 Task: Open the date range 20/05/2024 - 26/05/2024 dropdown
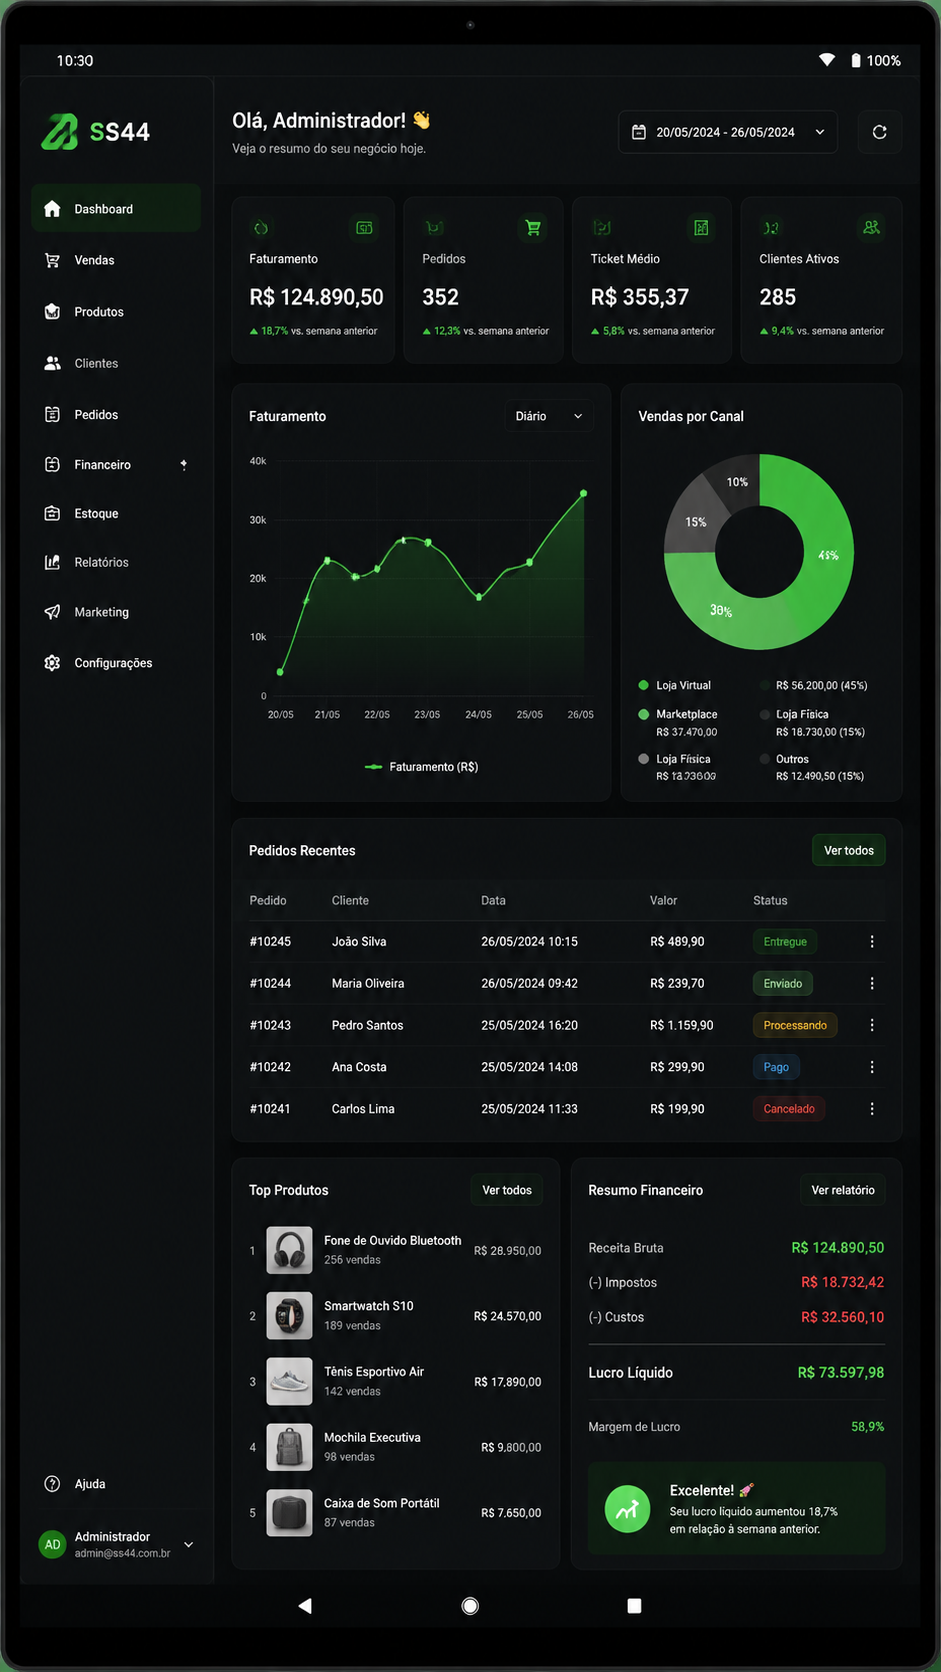[728, 132]
